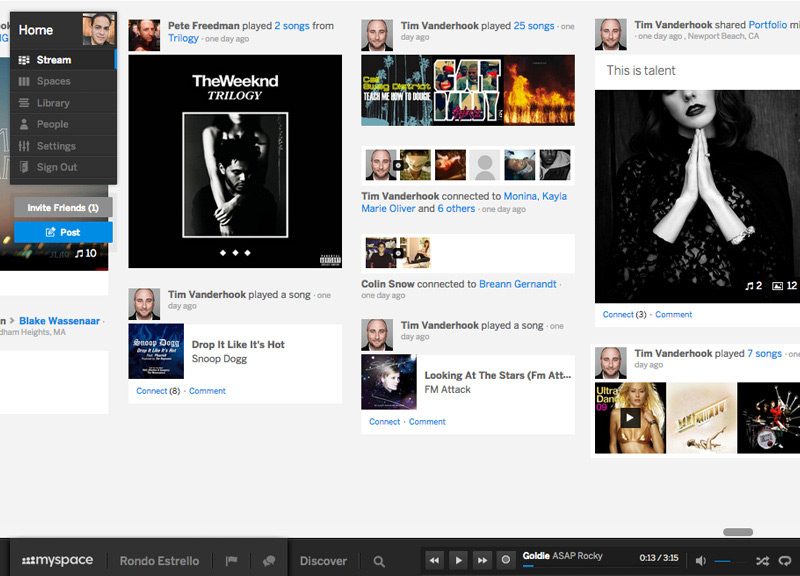Click Connect under the FM Attack song
Viewport: 800px width, 576px height.
385,421
